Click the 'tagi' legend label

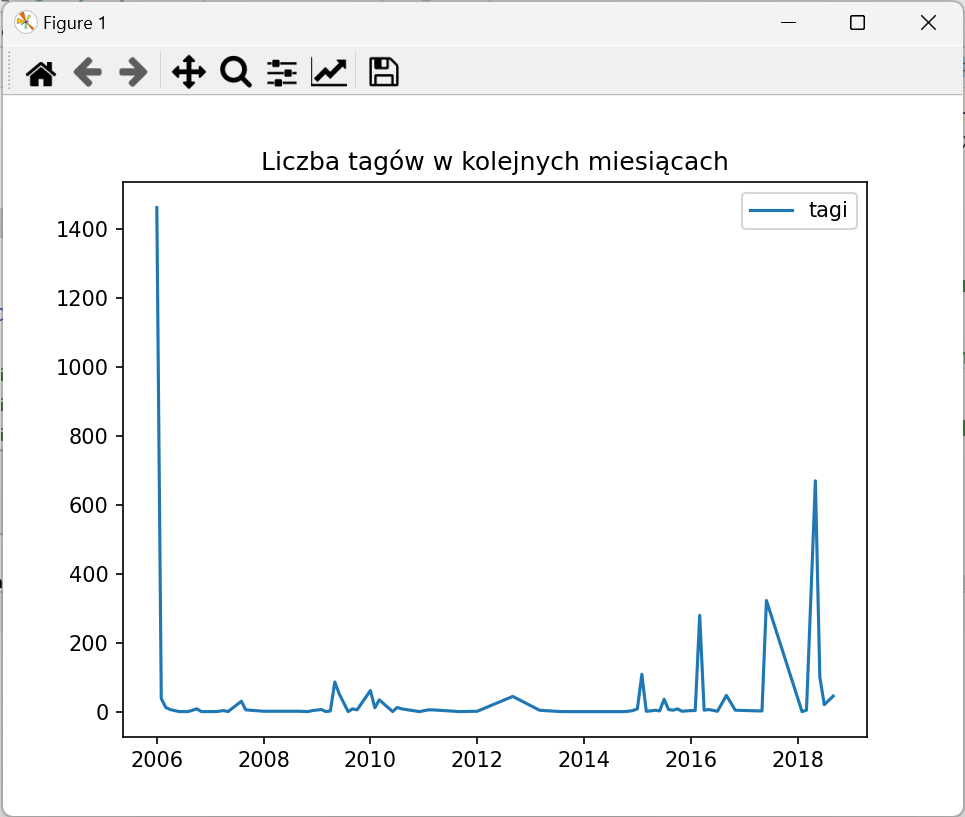827,210
